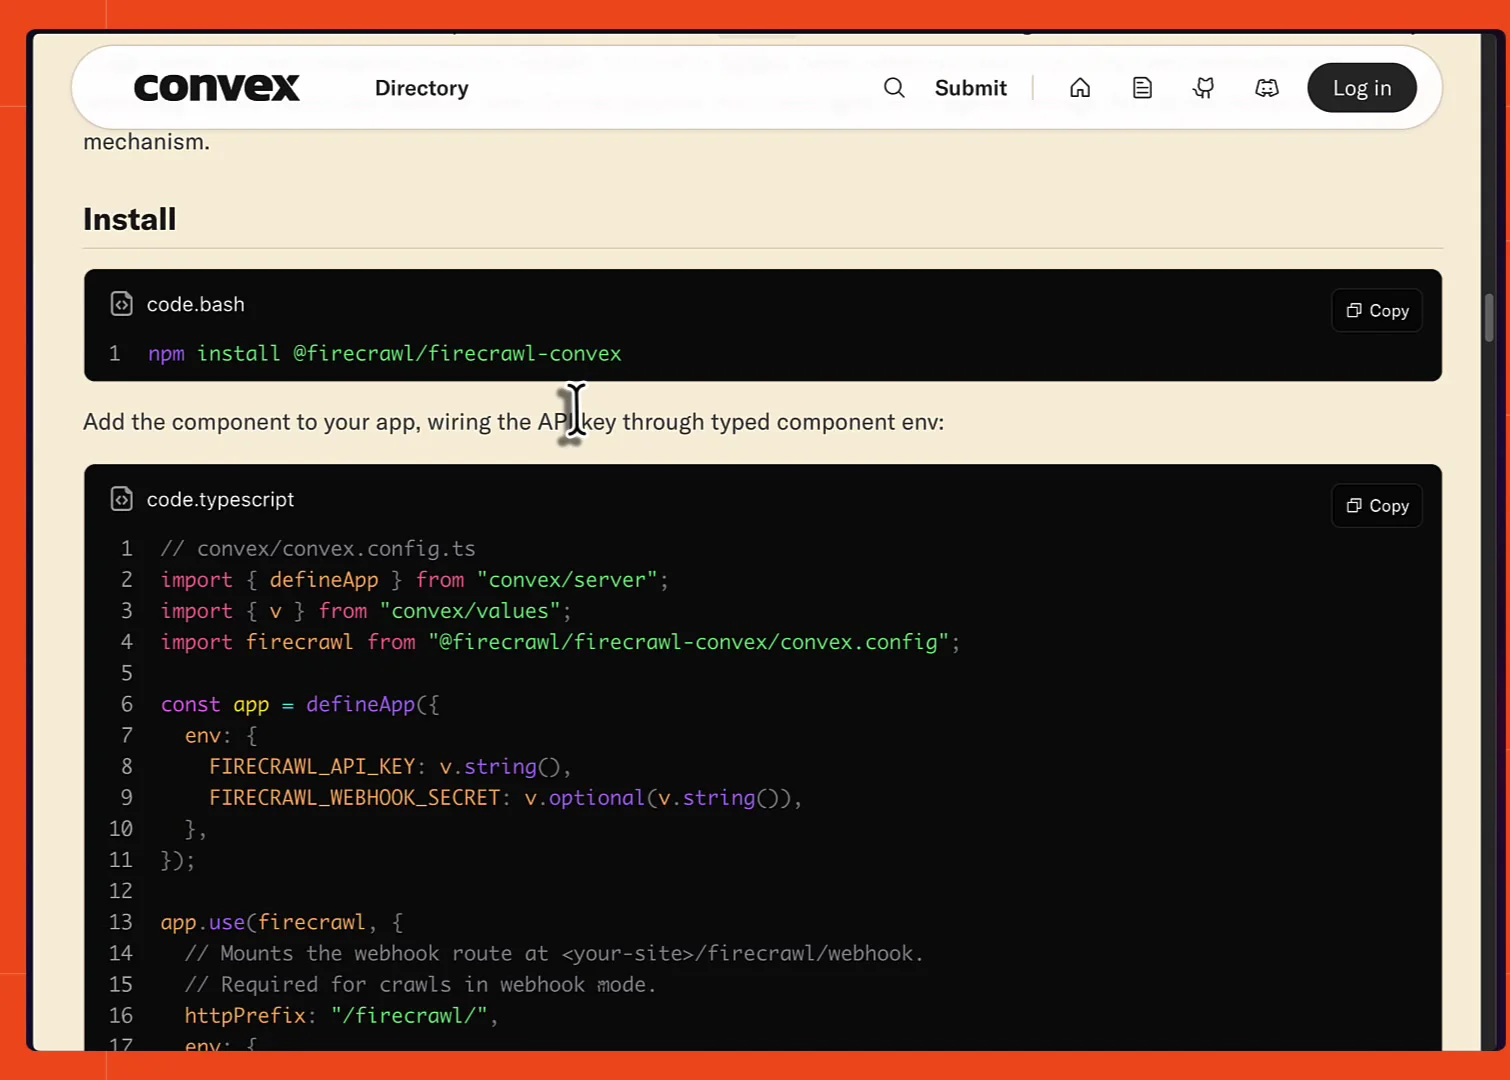Viewport: 1510px width, 1080px height.
Task: Click the "// convex/convex.config.ts" comment line
Action: pyautogui.click(x=318, y=549)
